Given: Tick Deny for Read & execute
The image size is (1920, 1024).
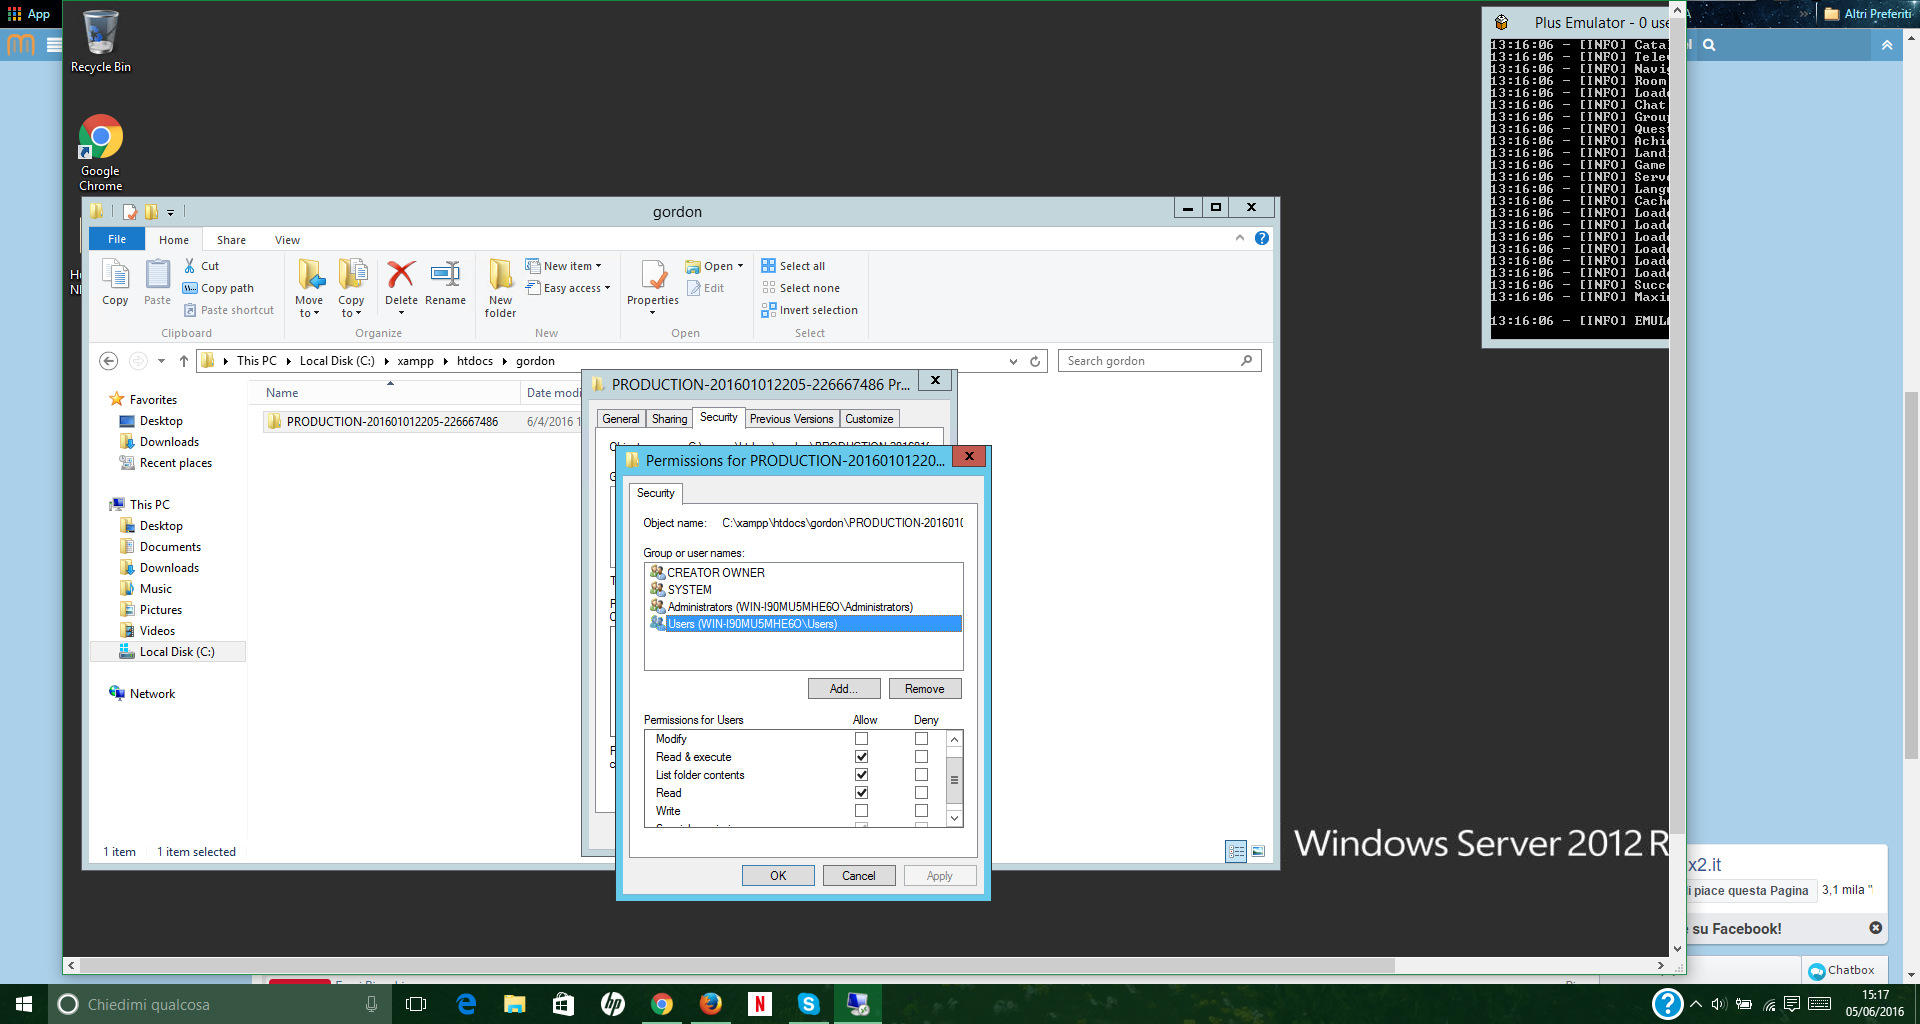Looking at the screenshot, I should click(921, 757).
